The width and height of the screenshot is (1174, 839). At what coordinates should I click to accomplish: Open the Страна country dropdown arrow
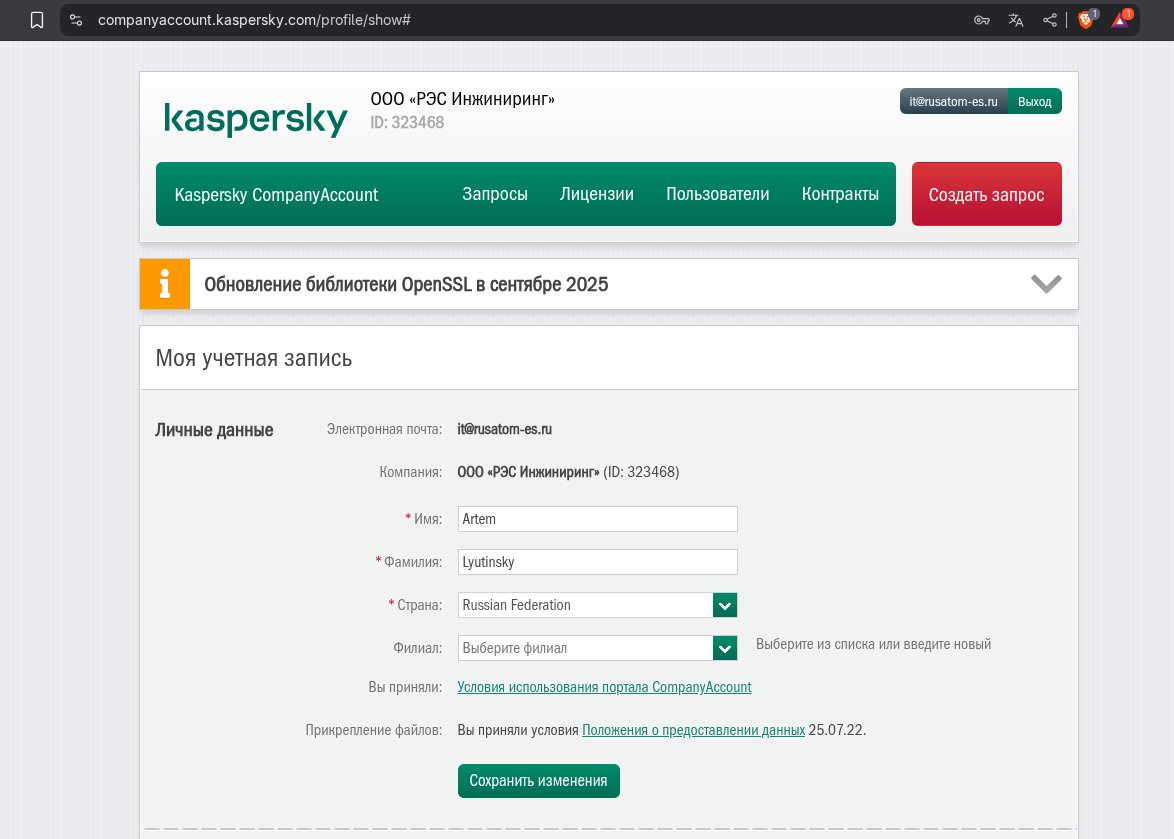pos(725,605)
